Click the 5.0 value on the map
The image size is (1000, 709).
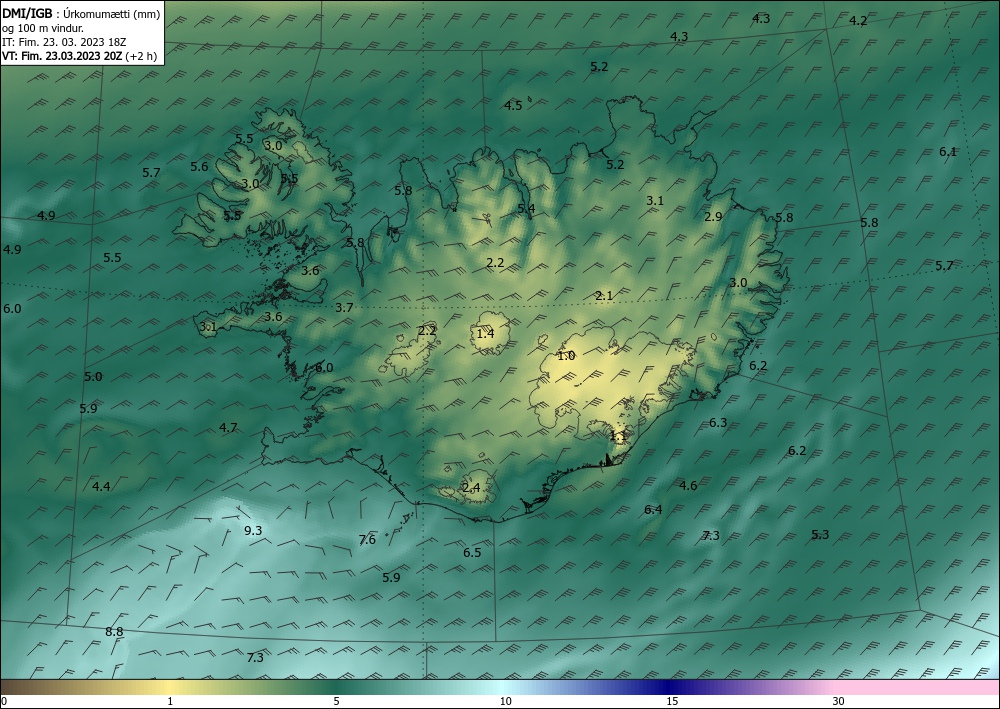(x=93, y=377)
